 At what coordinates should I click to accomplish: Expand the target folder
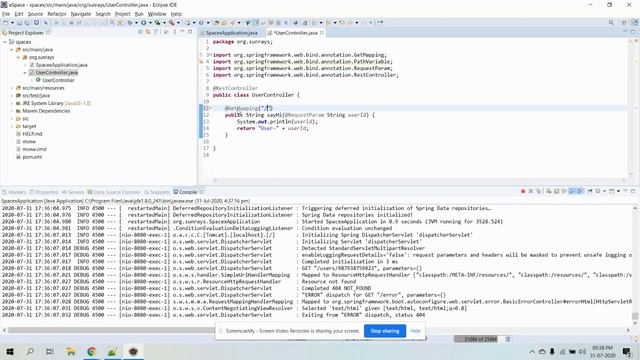click(x=12, y=127)
